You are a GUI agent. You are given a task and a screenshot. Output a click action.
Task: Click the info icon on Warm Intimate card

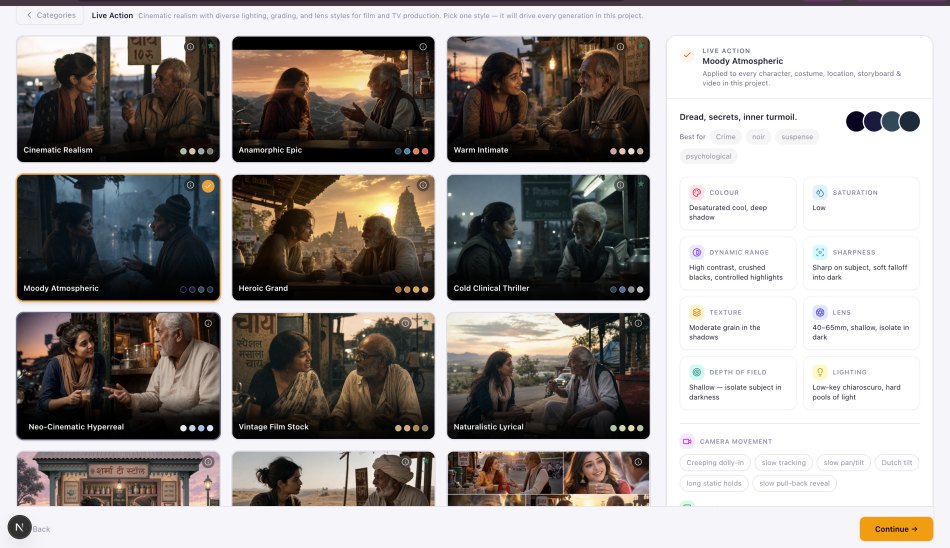(620, 47)
